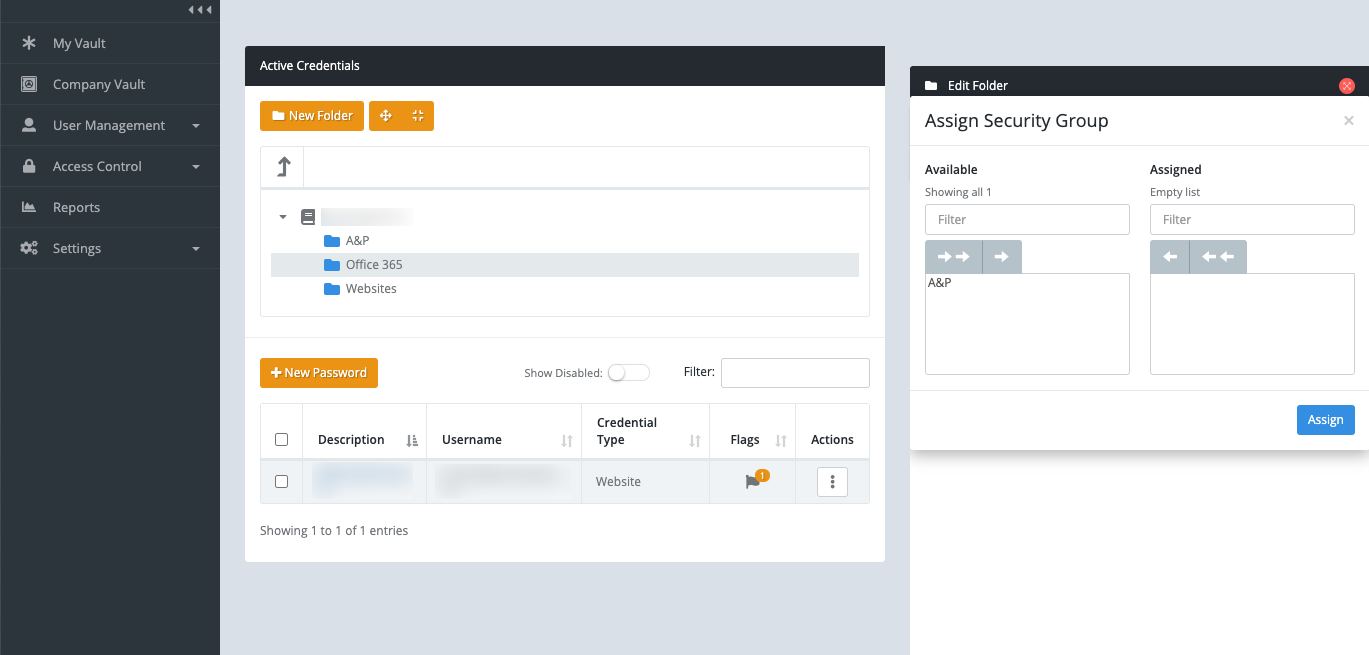The width and height of the screenshot is (1369, 655).
Task: Toggle the Show Disabled switch
Action: tap(628, 373)
